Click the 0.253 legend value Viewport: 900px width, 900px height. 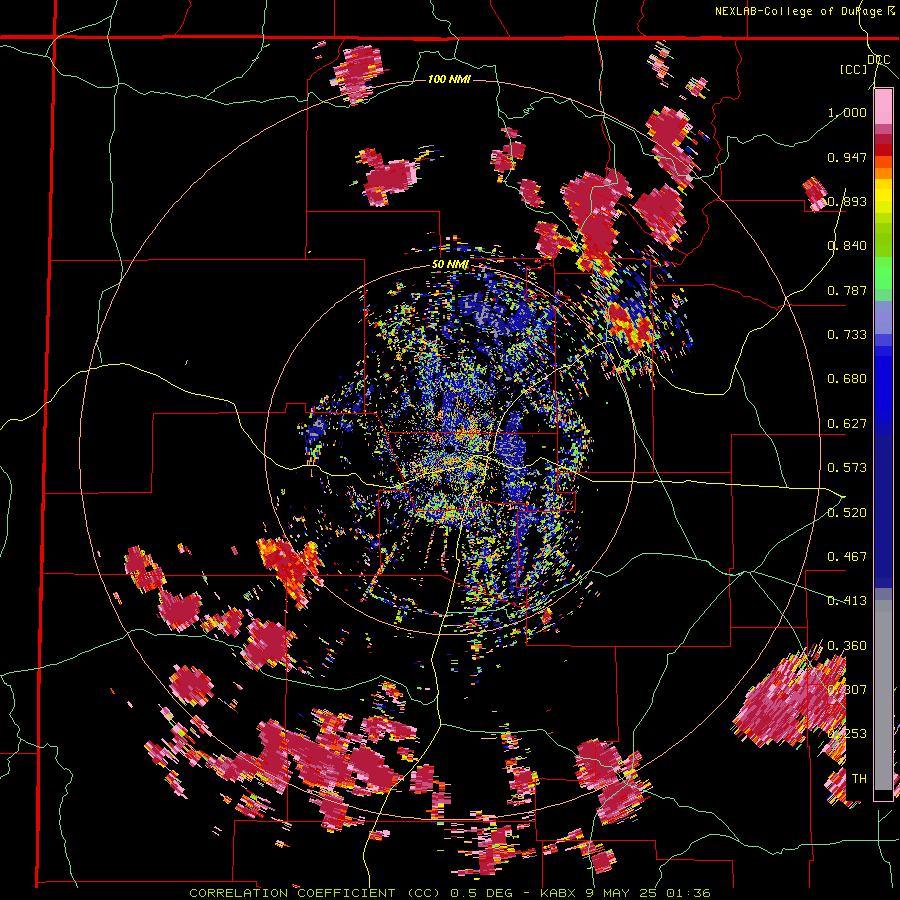pos(847,734)
